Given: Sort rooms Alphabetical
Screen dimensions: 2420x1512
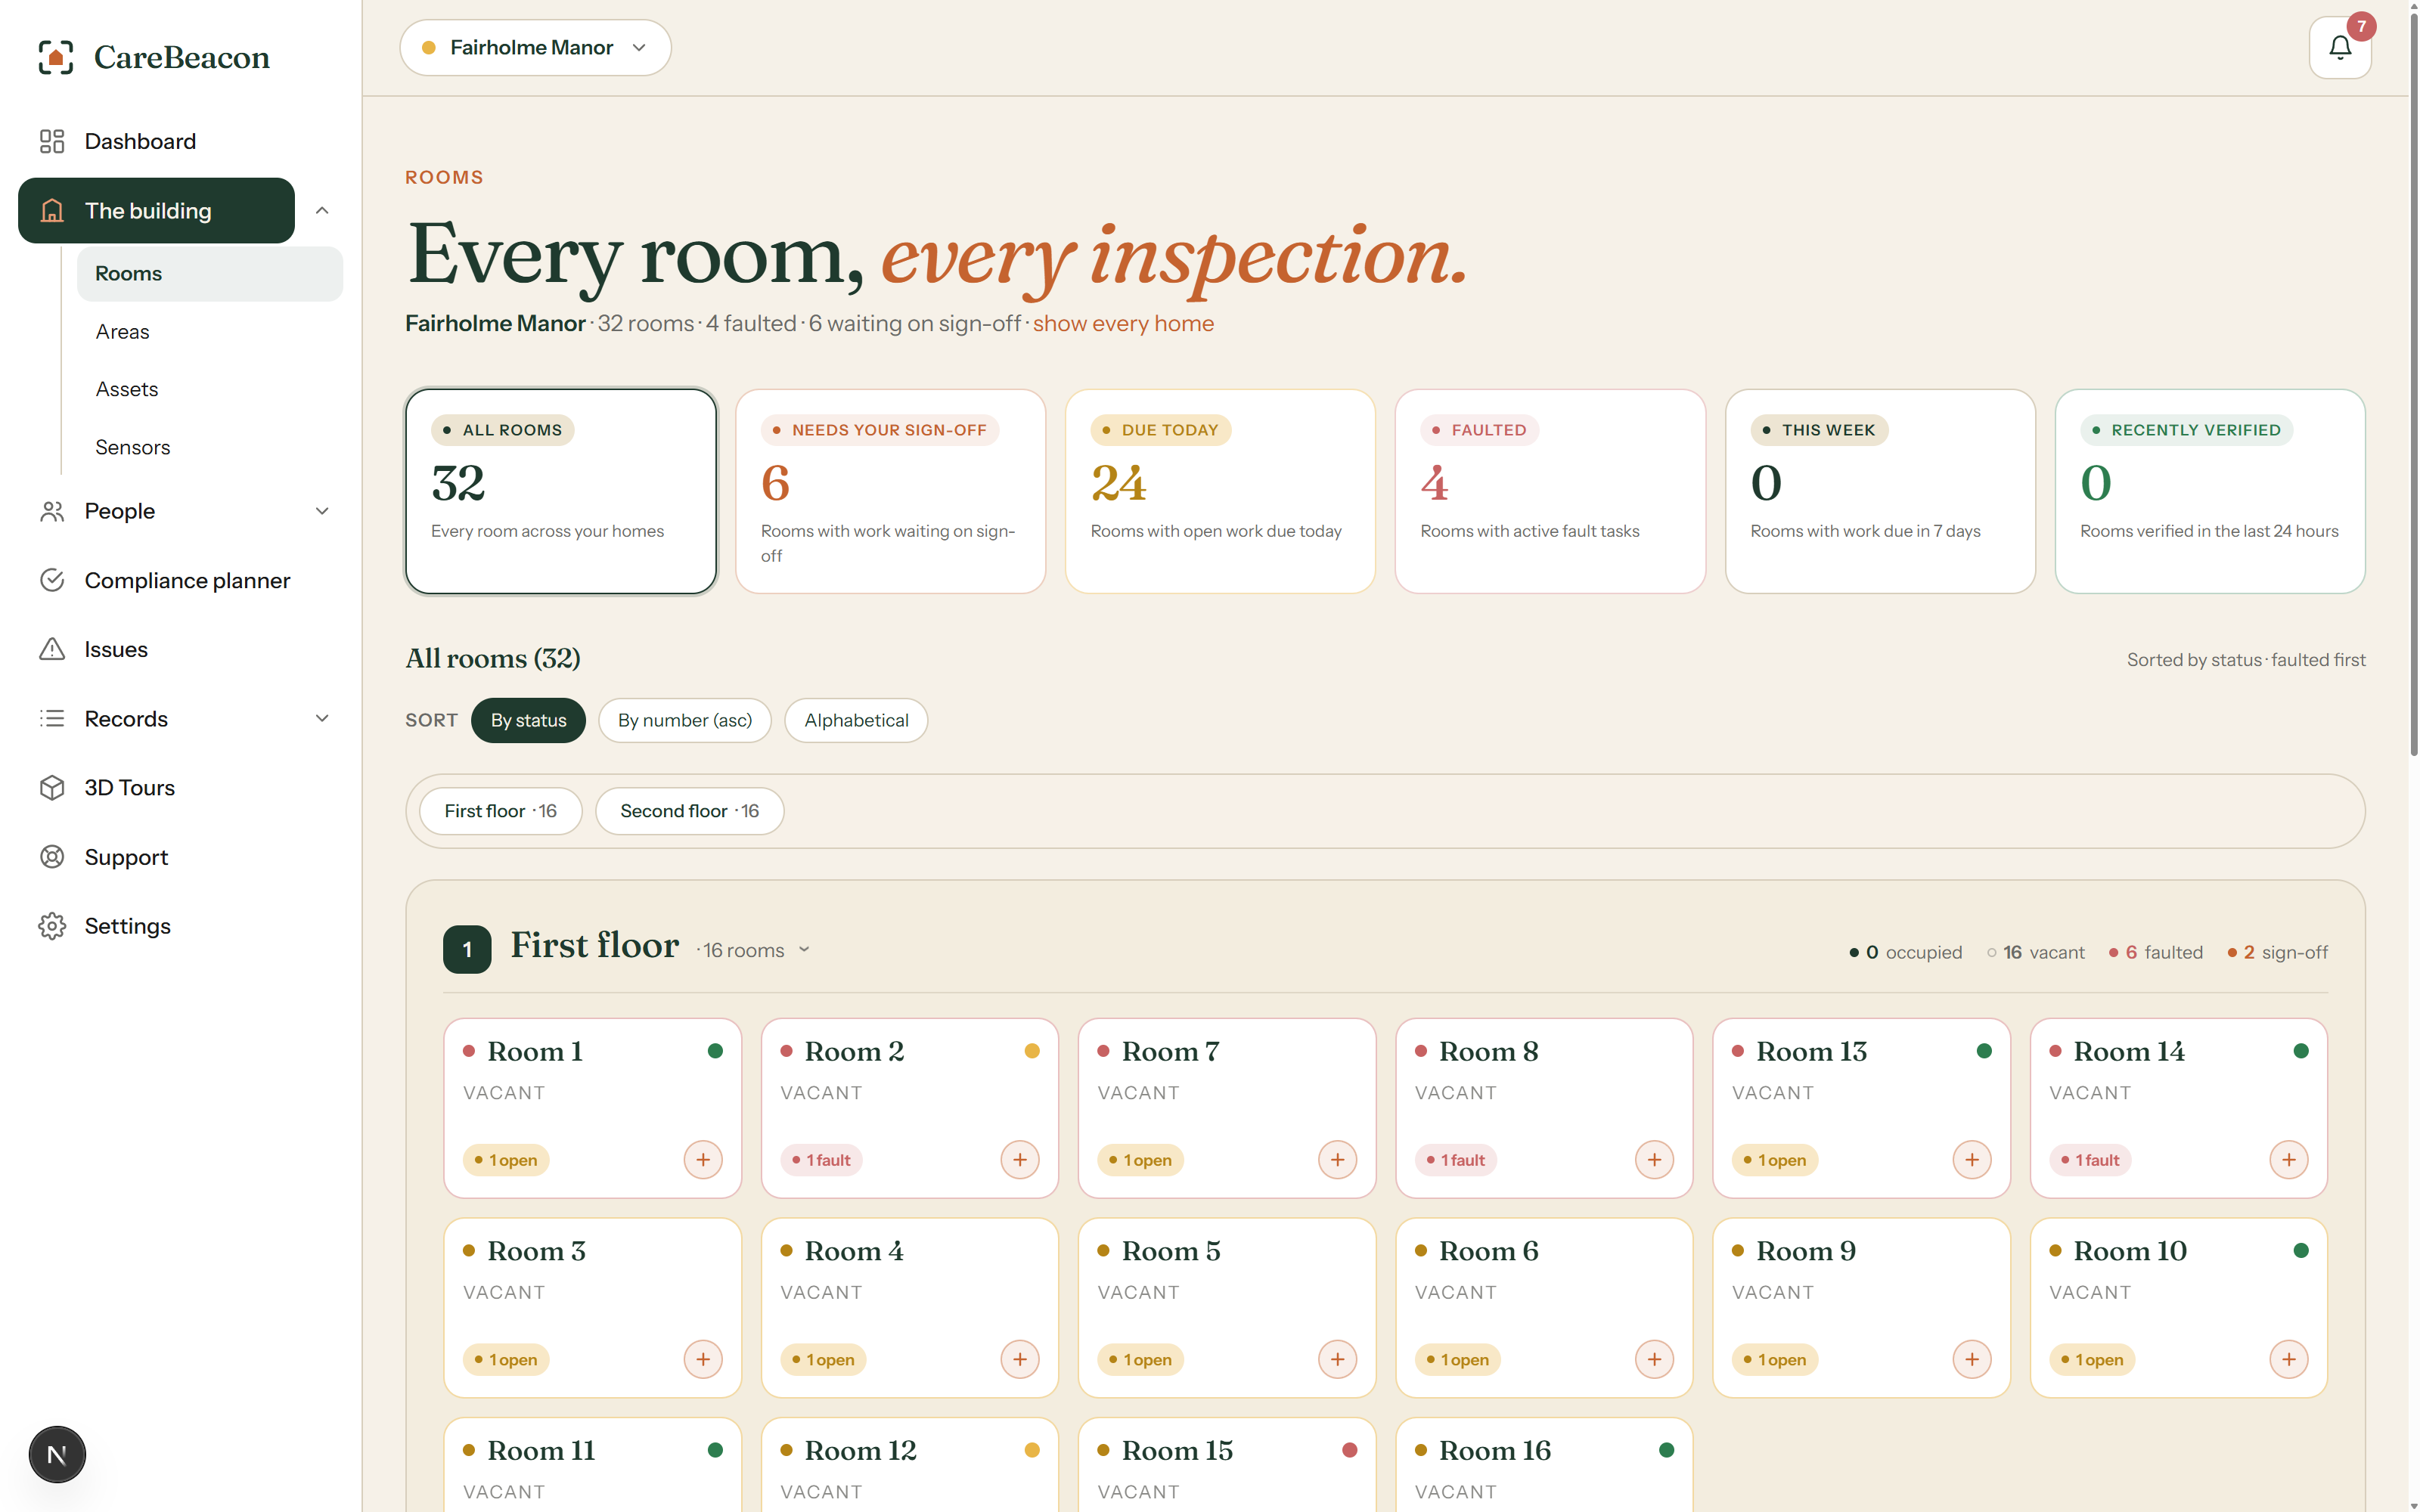Looking at the screenshot, I should [856, 720].
